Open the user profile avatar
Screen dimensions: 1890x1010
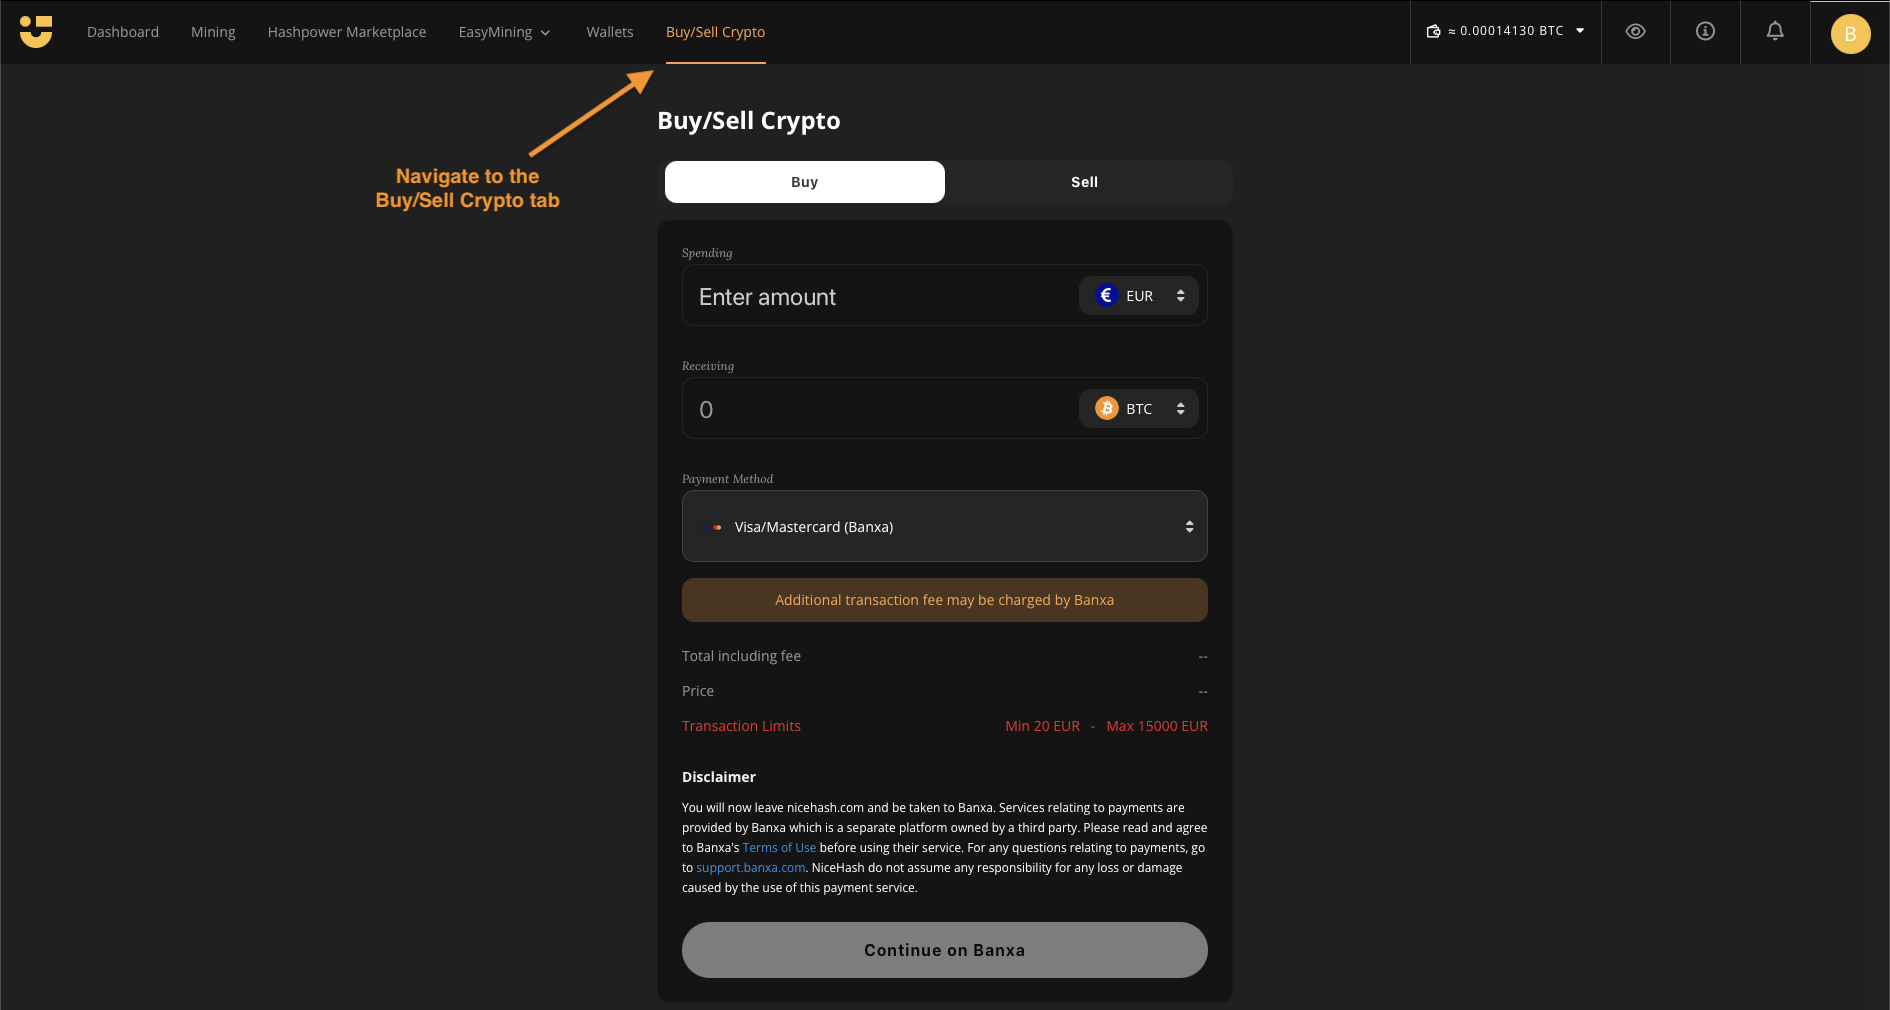(x=1850, y=34)
